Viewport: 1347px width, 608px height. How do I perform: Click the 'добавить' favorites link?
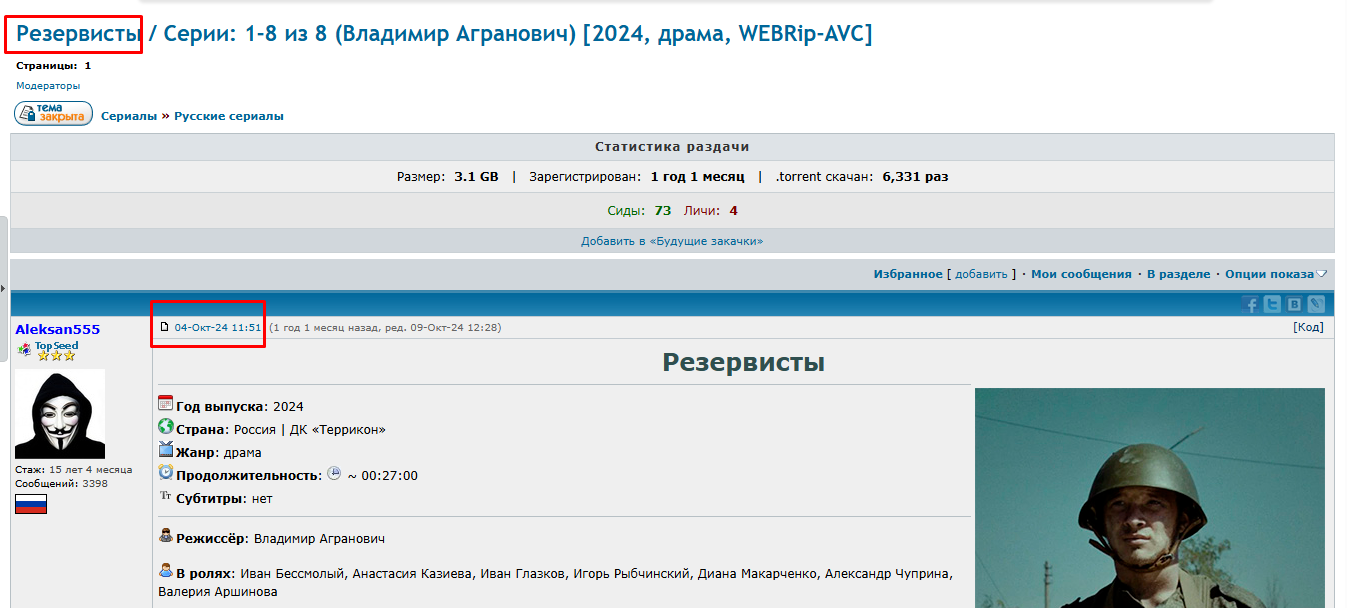(981, 274)
